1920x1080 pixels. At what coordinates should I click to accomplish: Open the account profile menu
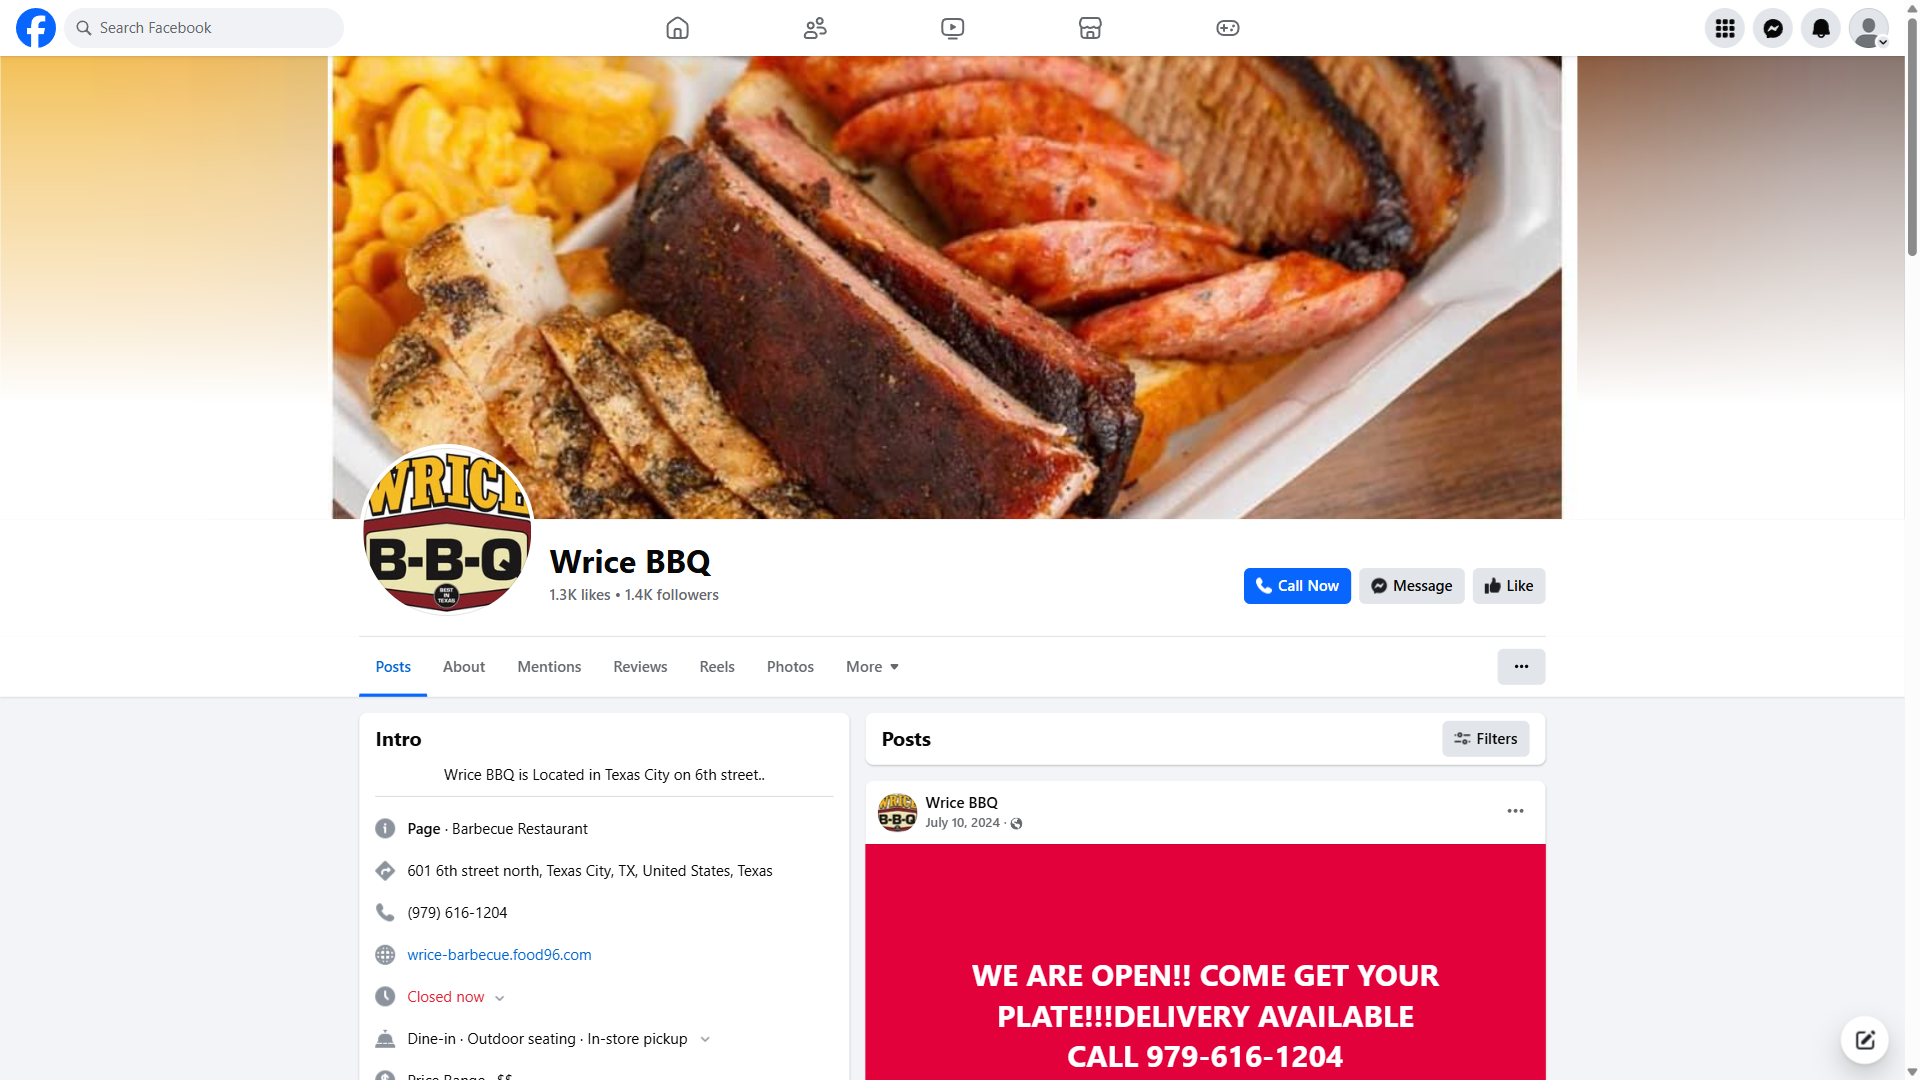[1869, 28]
